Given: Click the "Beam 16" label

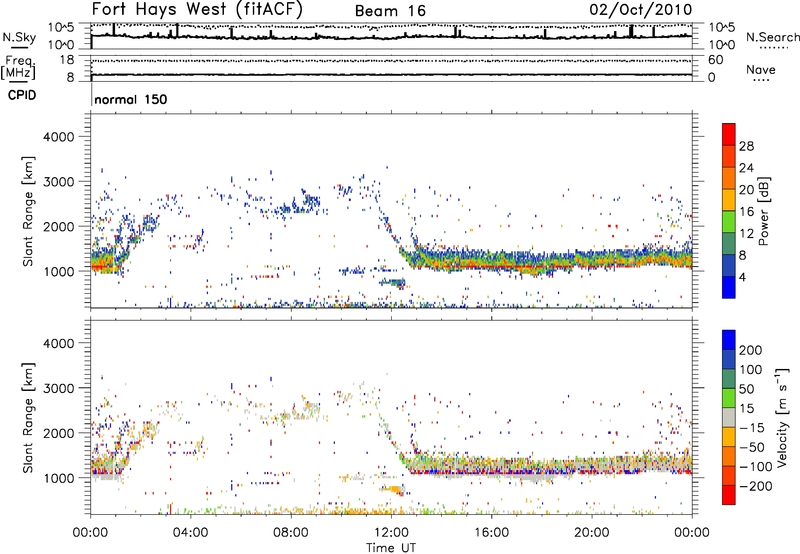Looking at the screenshot, I should click(390, 11).
